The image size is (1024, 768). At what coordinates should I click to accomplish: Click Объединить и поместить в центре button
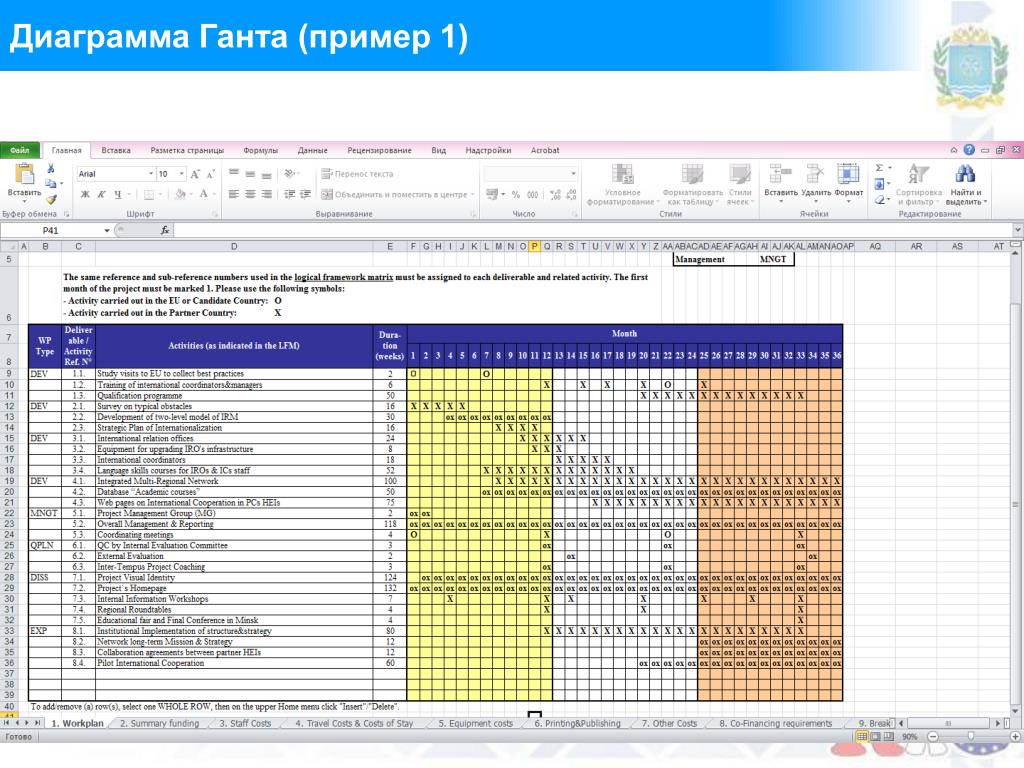[397, 195]
